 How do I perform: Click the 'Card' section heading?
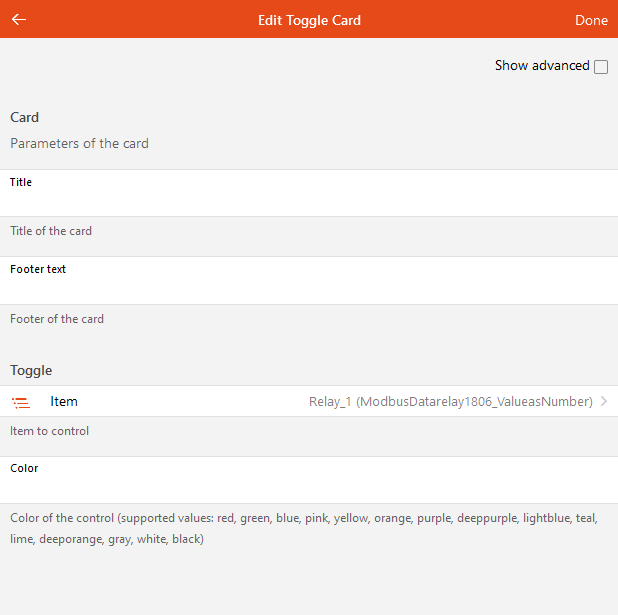25,117
